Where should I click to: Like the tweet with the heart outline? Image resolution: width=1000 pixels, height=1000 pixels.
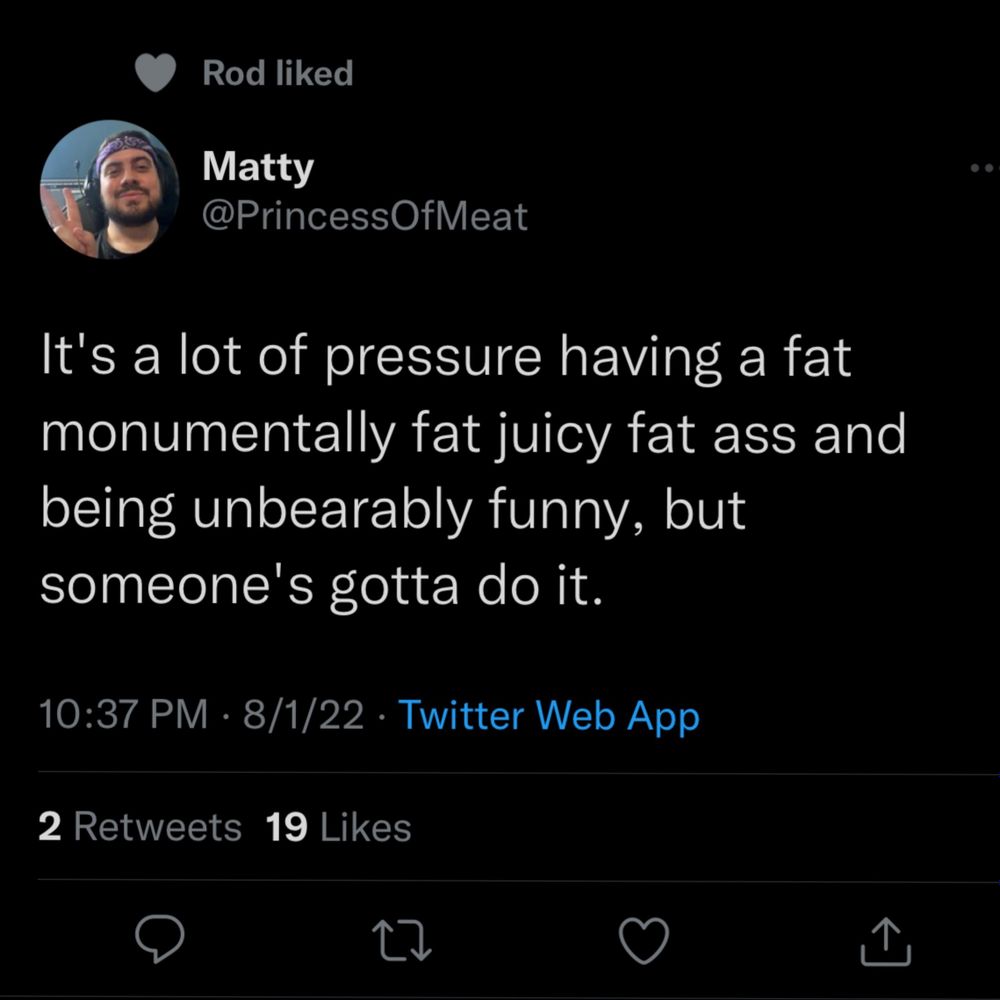click(644, 941)
